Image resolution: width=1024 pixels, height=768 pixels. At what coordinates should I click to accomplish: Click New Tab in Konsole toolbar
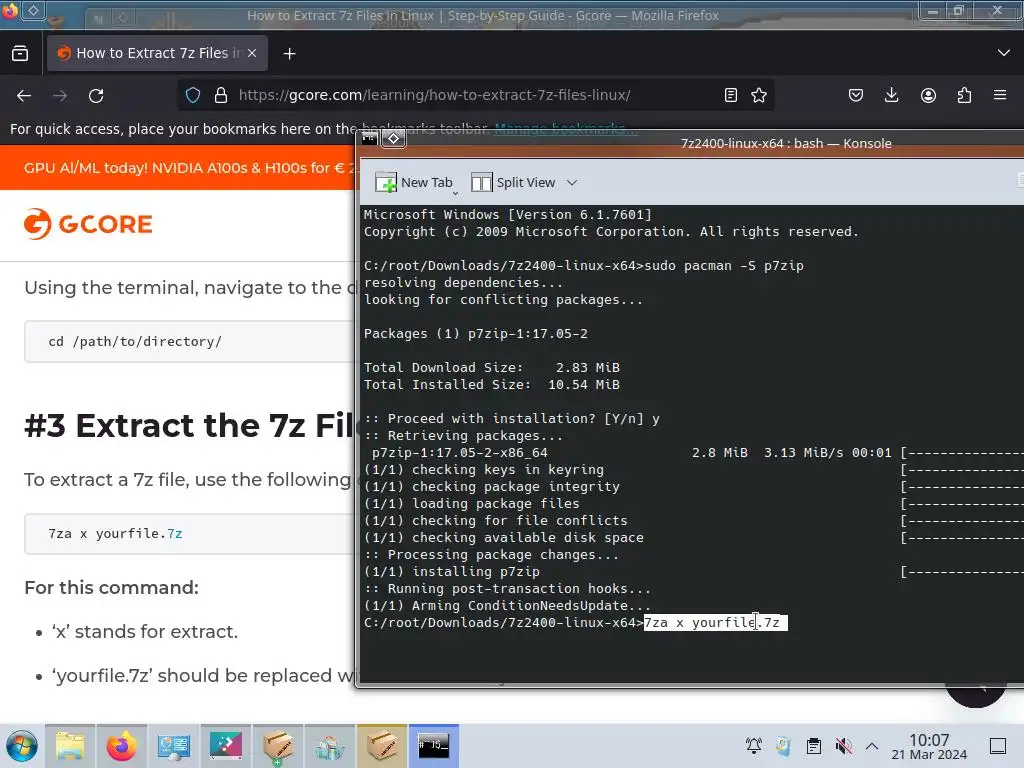(414, 182)
